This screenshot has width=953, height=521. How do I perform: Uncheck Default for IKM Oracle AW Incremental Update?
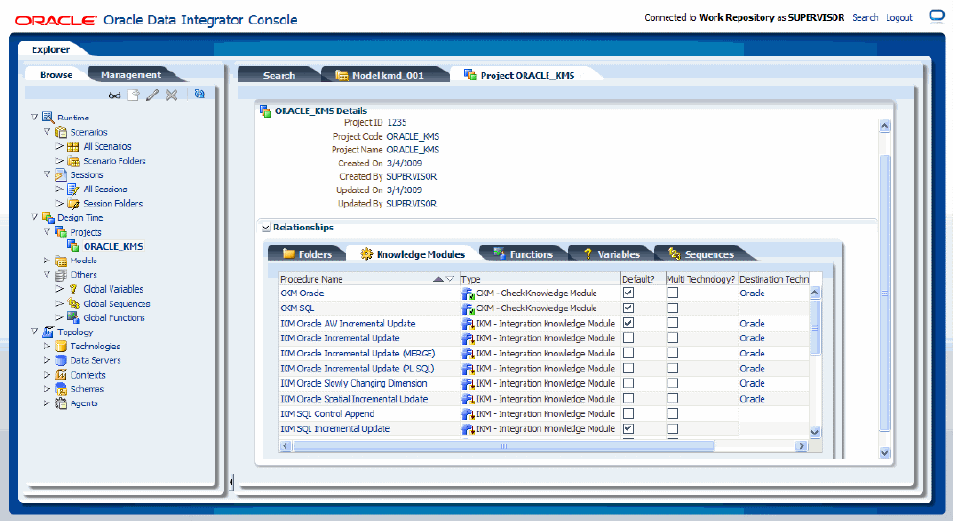[628, 323]
